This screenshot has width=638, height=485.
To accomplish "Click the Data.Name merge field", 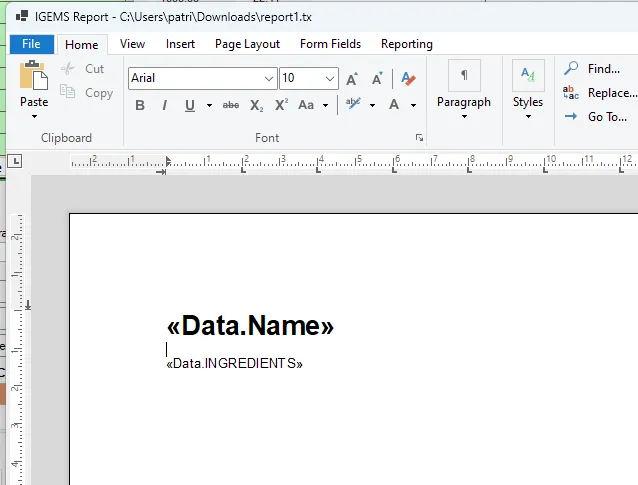I will tap(250, 326).
